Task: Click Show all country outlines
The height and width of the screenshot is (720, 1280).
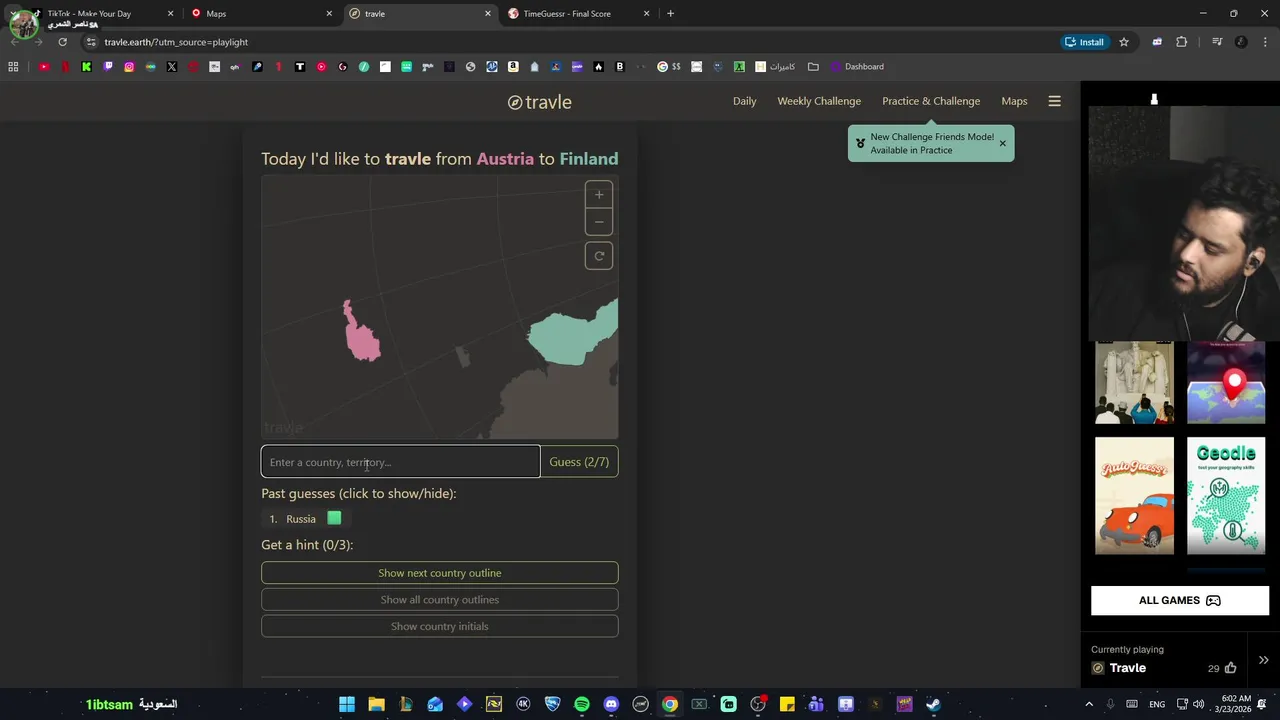Action: [x=440, y=600]
